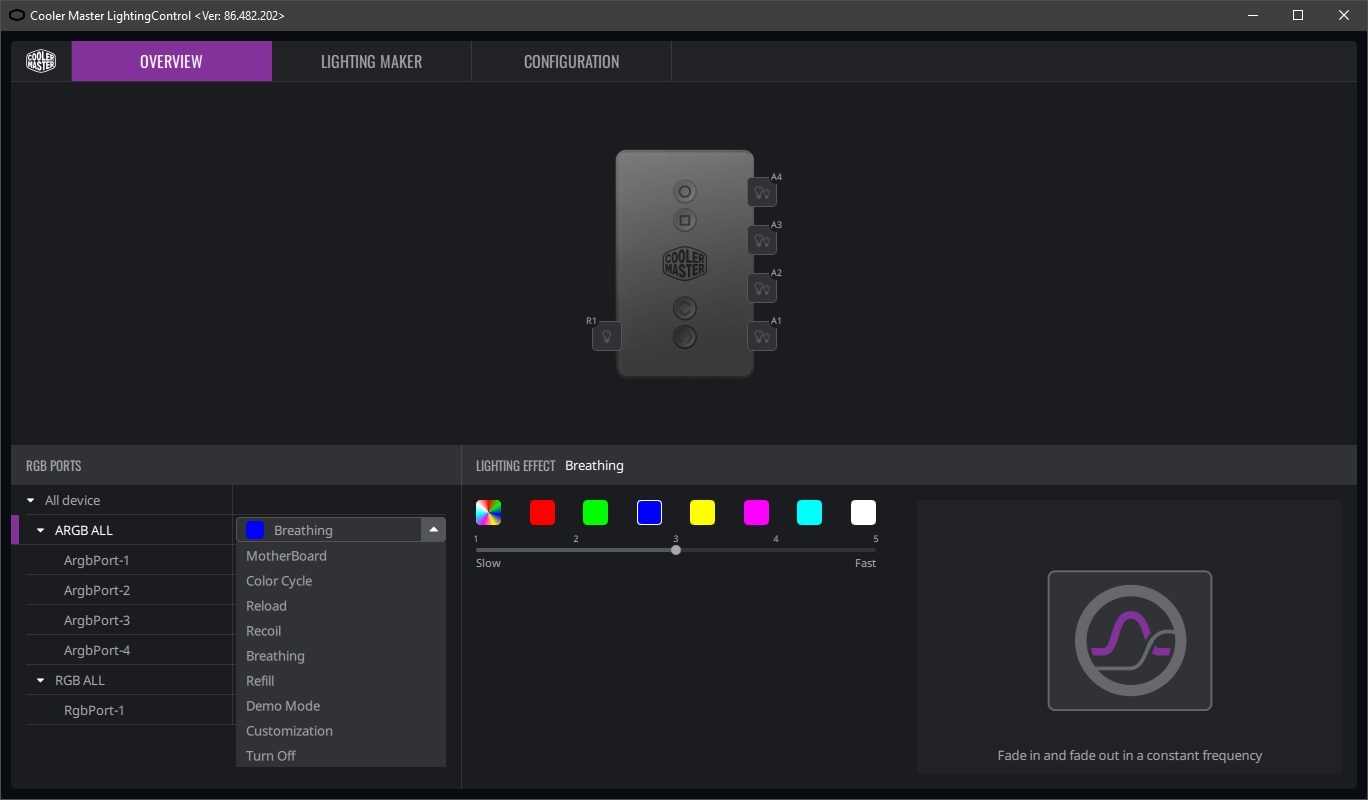This screenshot has width=1368, height=800.
Task: Click the fade in and fade out description
Action: click(x=1130, y=755)
